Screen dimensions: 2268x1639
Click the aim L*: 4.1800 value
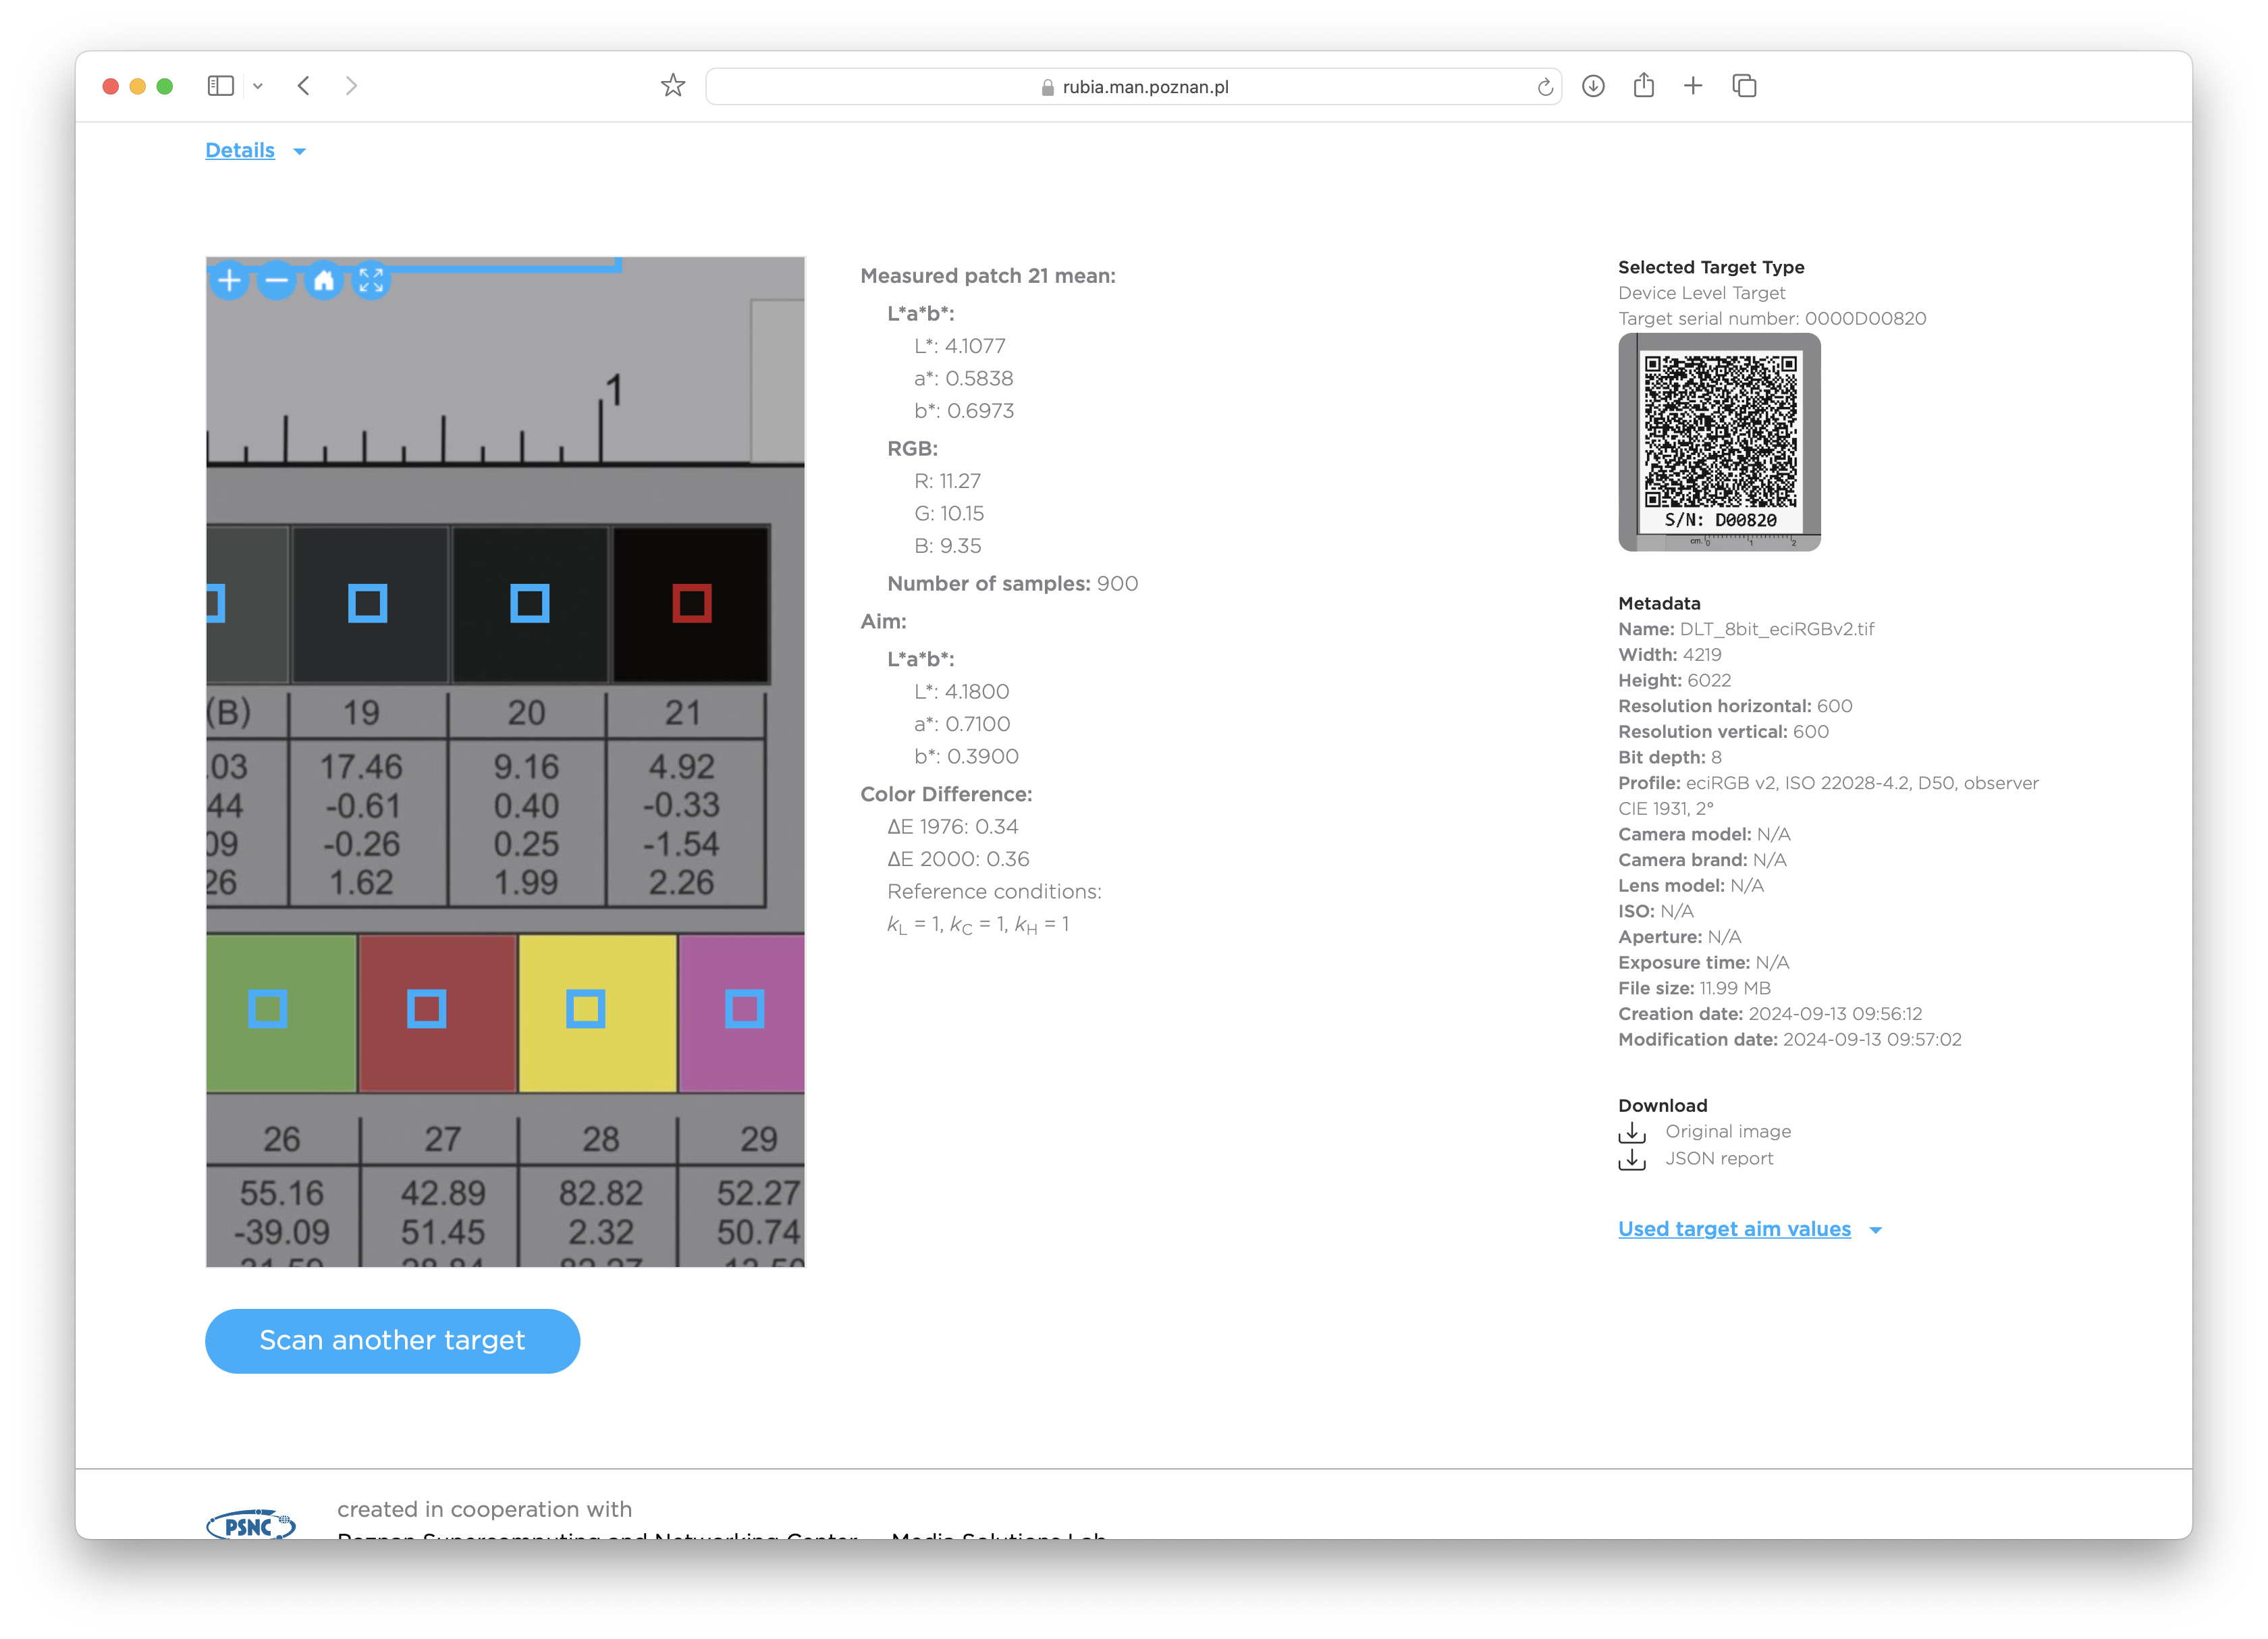tap(961, 692)
